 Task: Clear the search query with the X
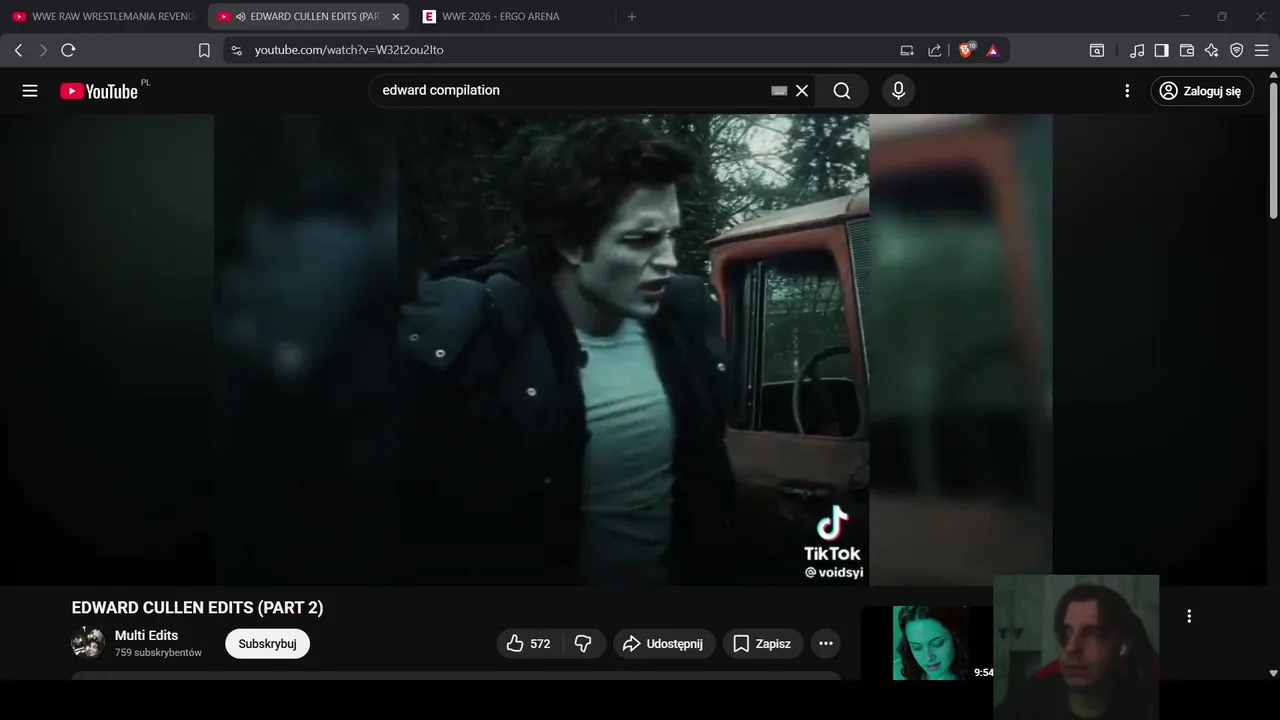pos(802,91)
